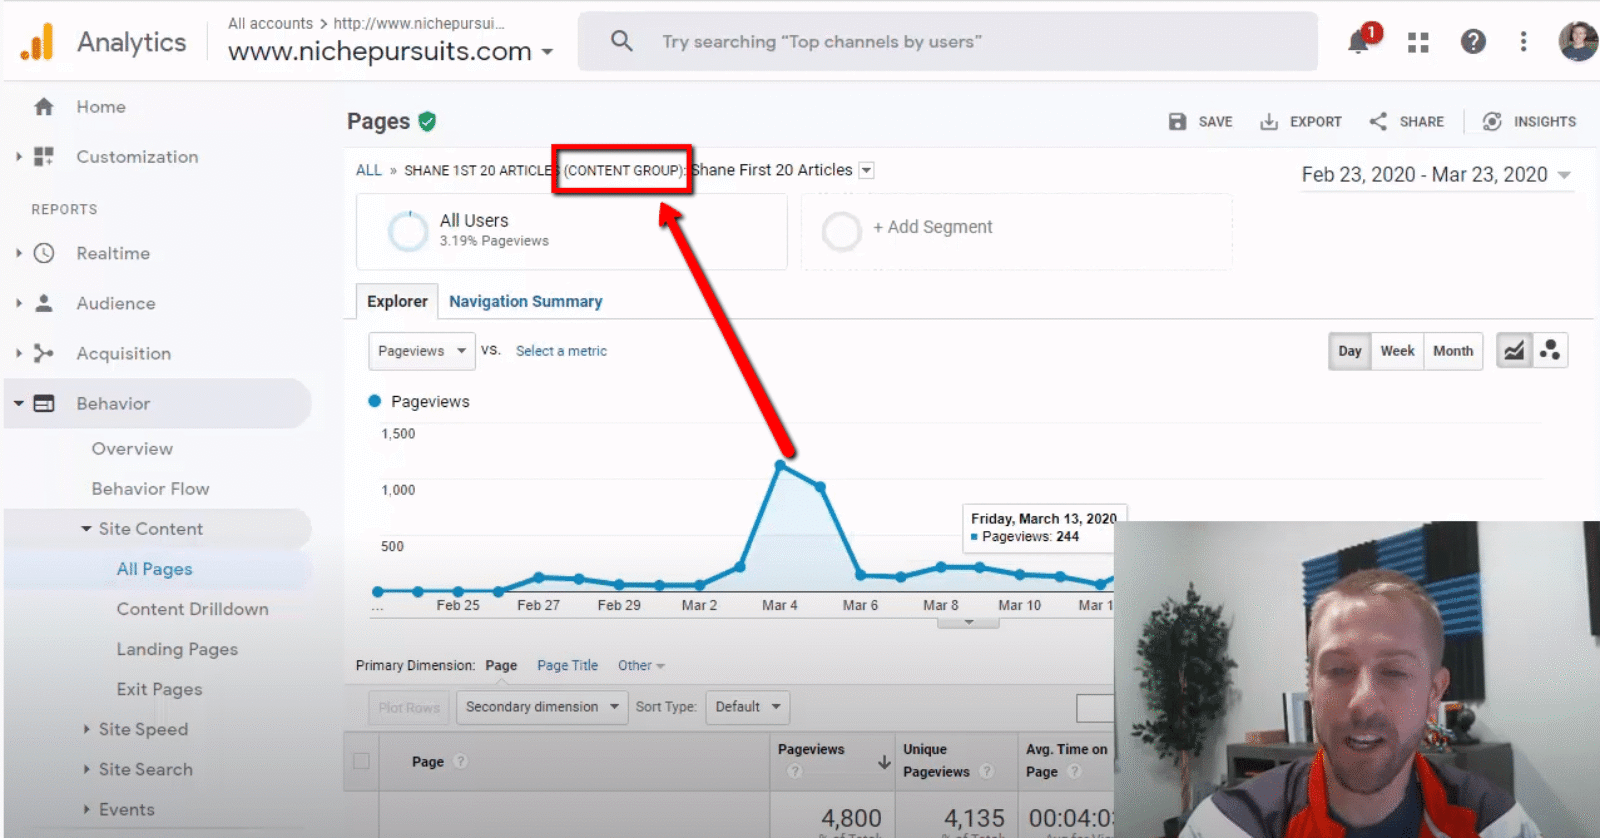Click the user profile avatar
The width and height of the screenshot is (1600, 838).
click(1578, 42)
